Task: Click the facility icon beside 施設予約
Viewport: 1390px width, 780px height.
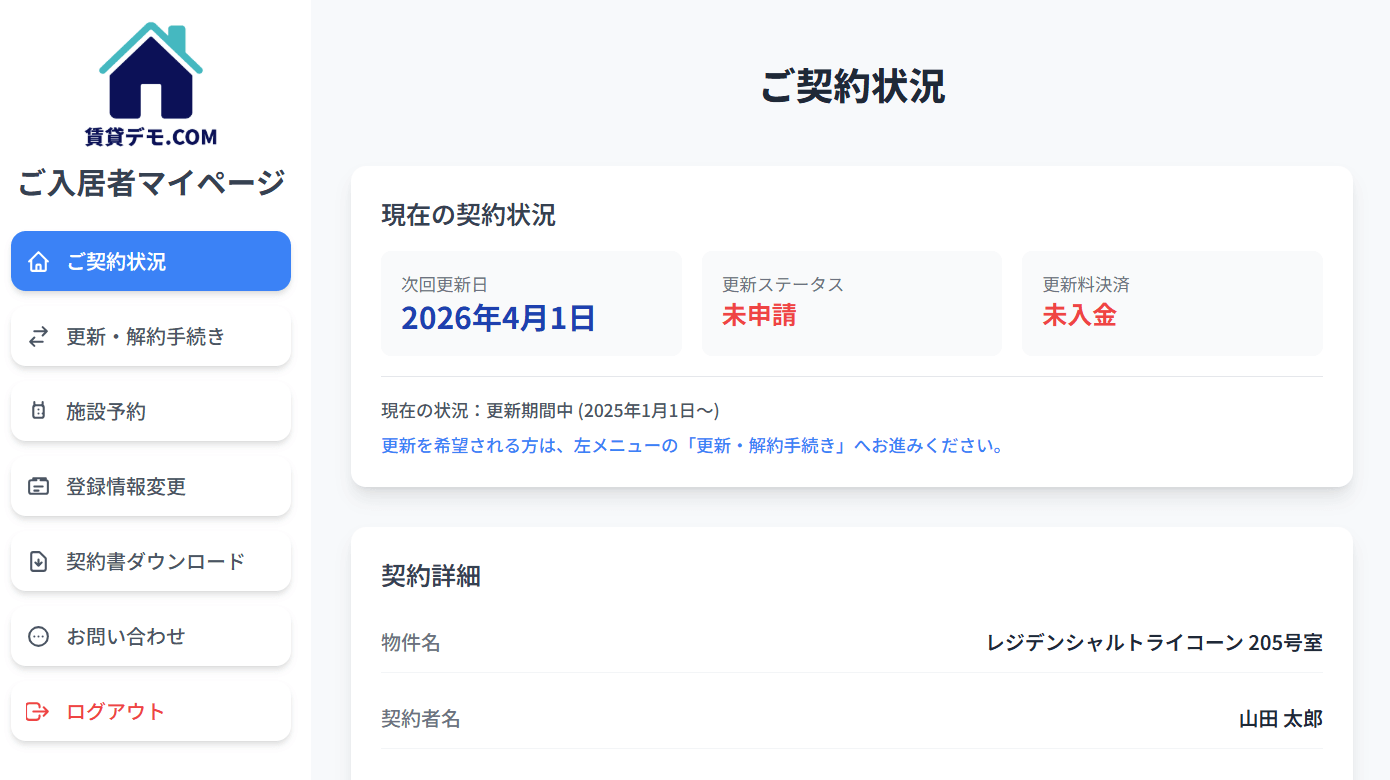Action: click(x=38, y=412)
